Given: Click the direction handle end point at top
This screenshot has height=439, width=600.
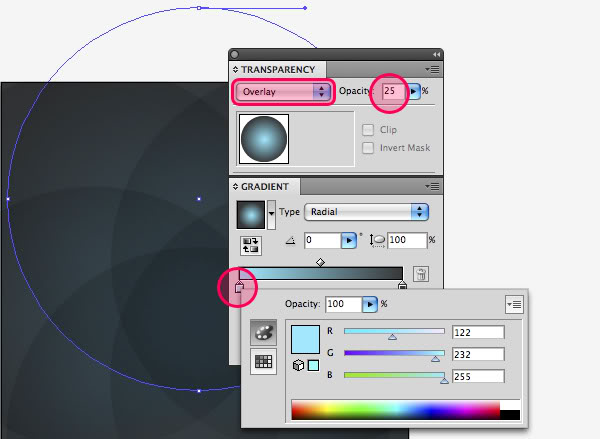Looking at the screenshot, I should pyautogui.click(x=305, y=8).
